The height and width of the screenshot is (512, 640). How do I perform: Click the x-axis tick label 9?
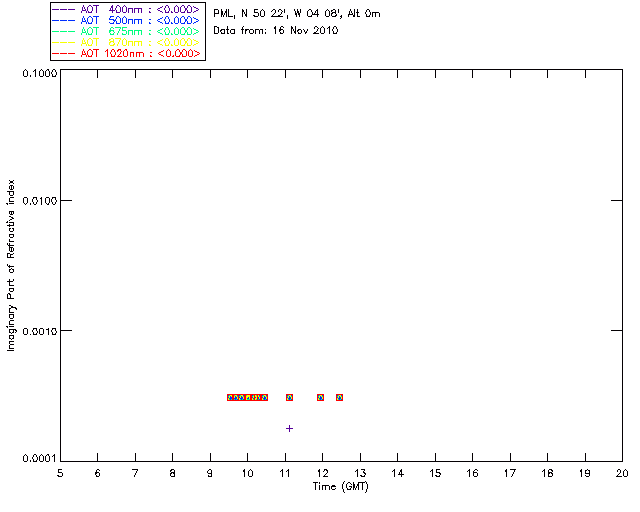tap(210, 473)
